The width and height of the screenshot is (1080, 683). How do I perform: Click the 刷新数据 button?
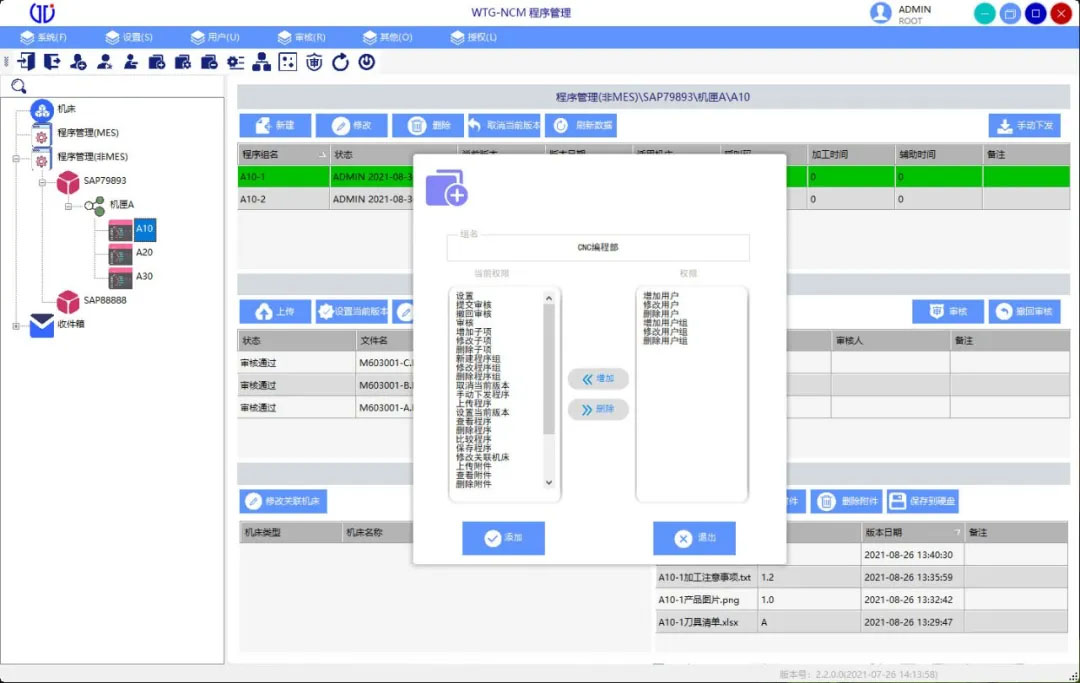581,125
